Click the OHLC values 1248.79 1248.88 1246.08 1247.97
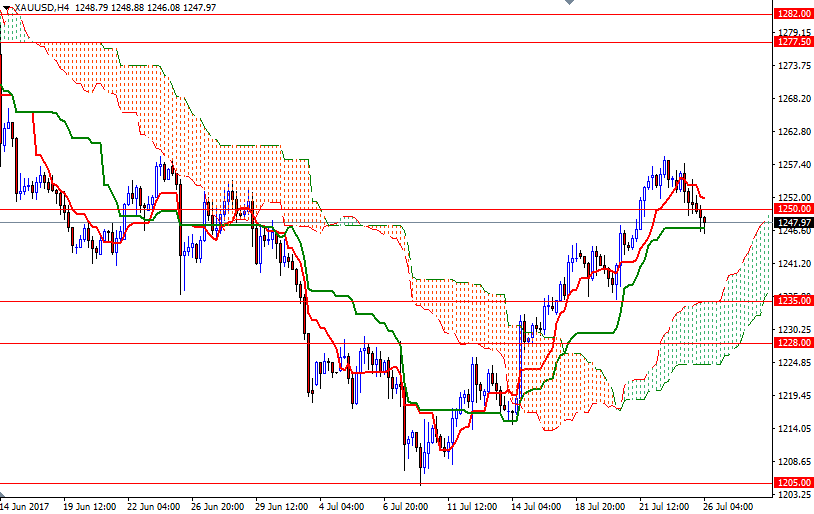This screenshot has width=814, height=514. coord(145,8)
